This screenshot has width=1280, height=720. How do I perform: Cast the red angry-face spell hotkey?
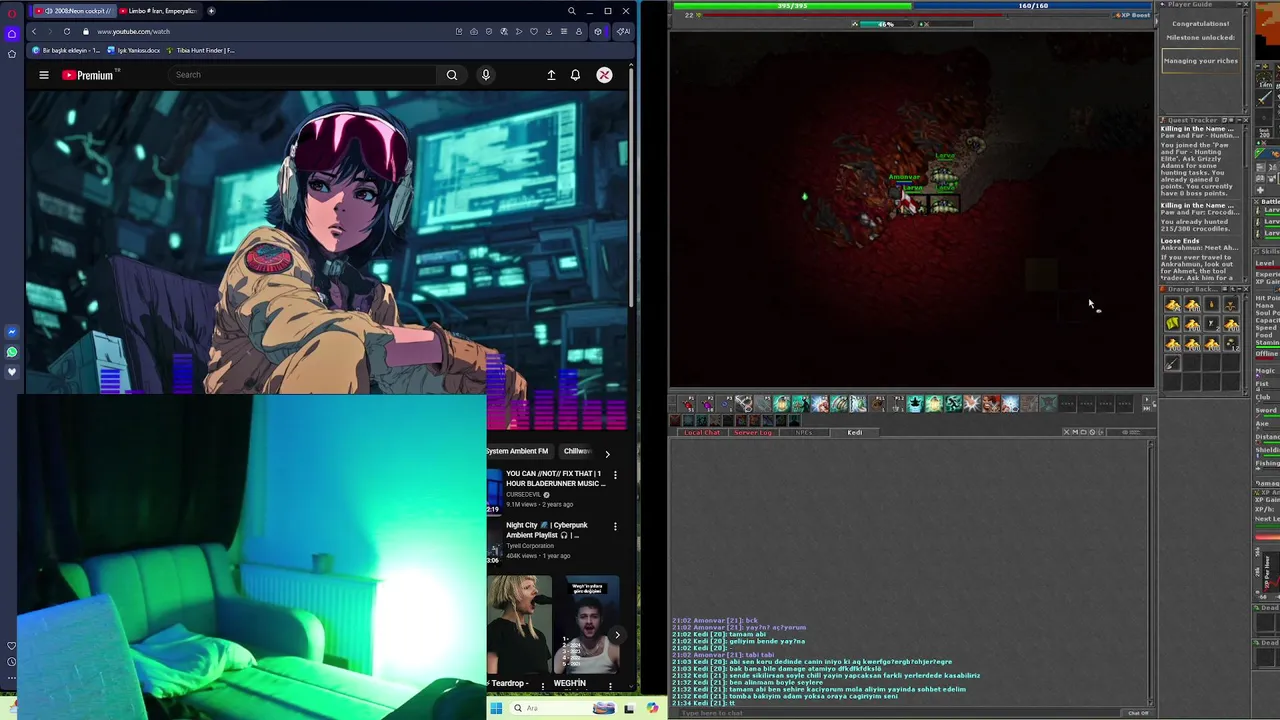click(x=991, y=404)
